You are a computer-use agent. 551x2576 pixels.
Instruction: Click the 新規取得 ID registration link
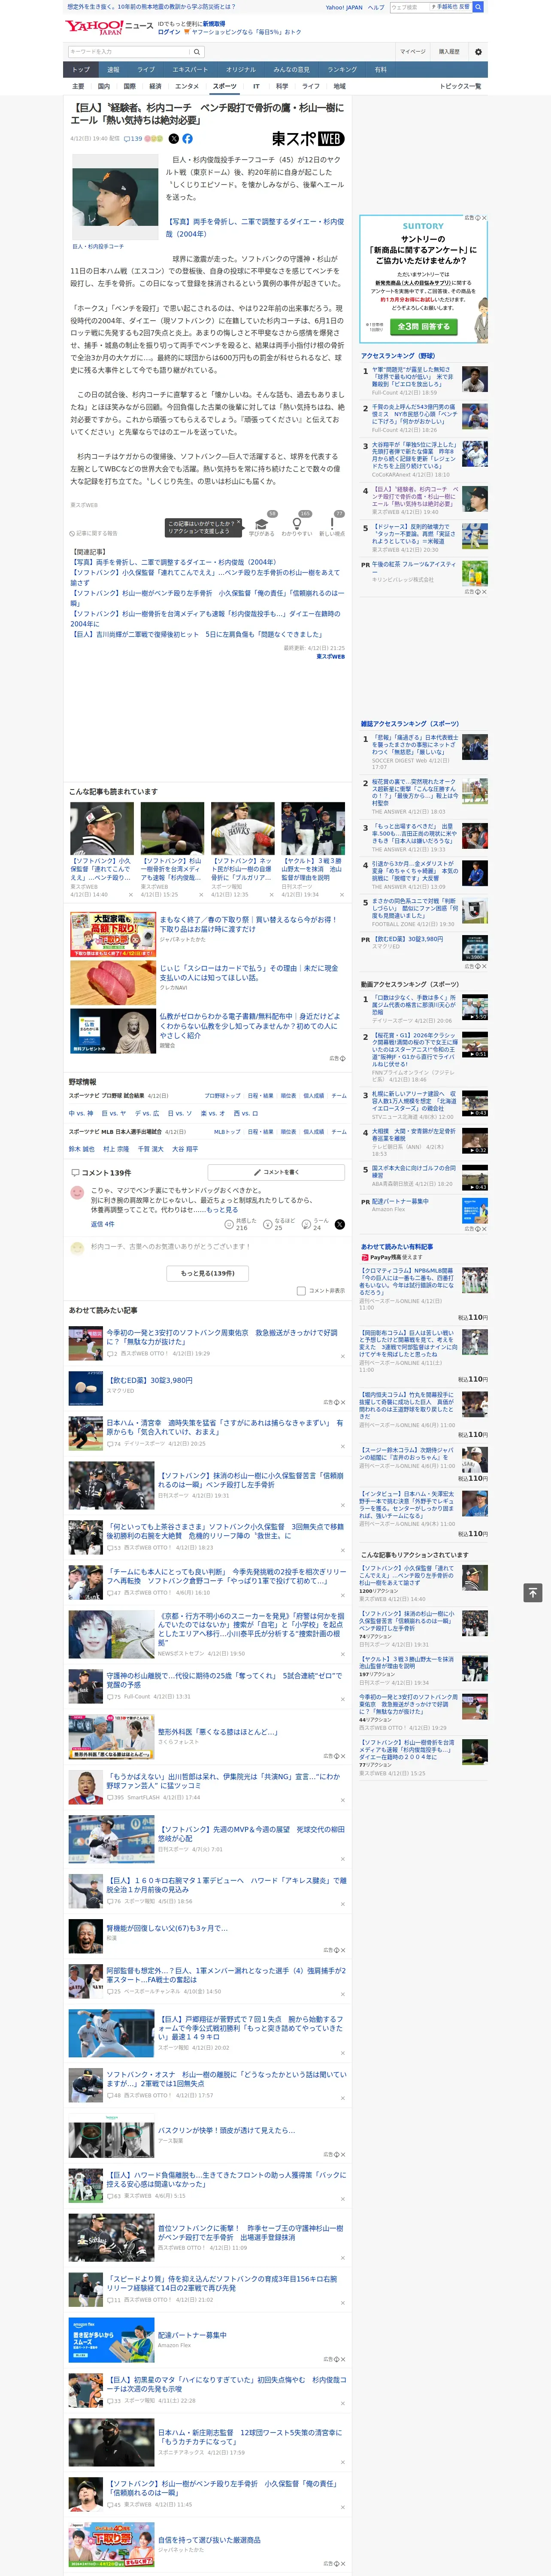click(x=214, y=23)
